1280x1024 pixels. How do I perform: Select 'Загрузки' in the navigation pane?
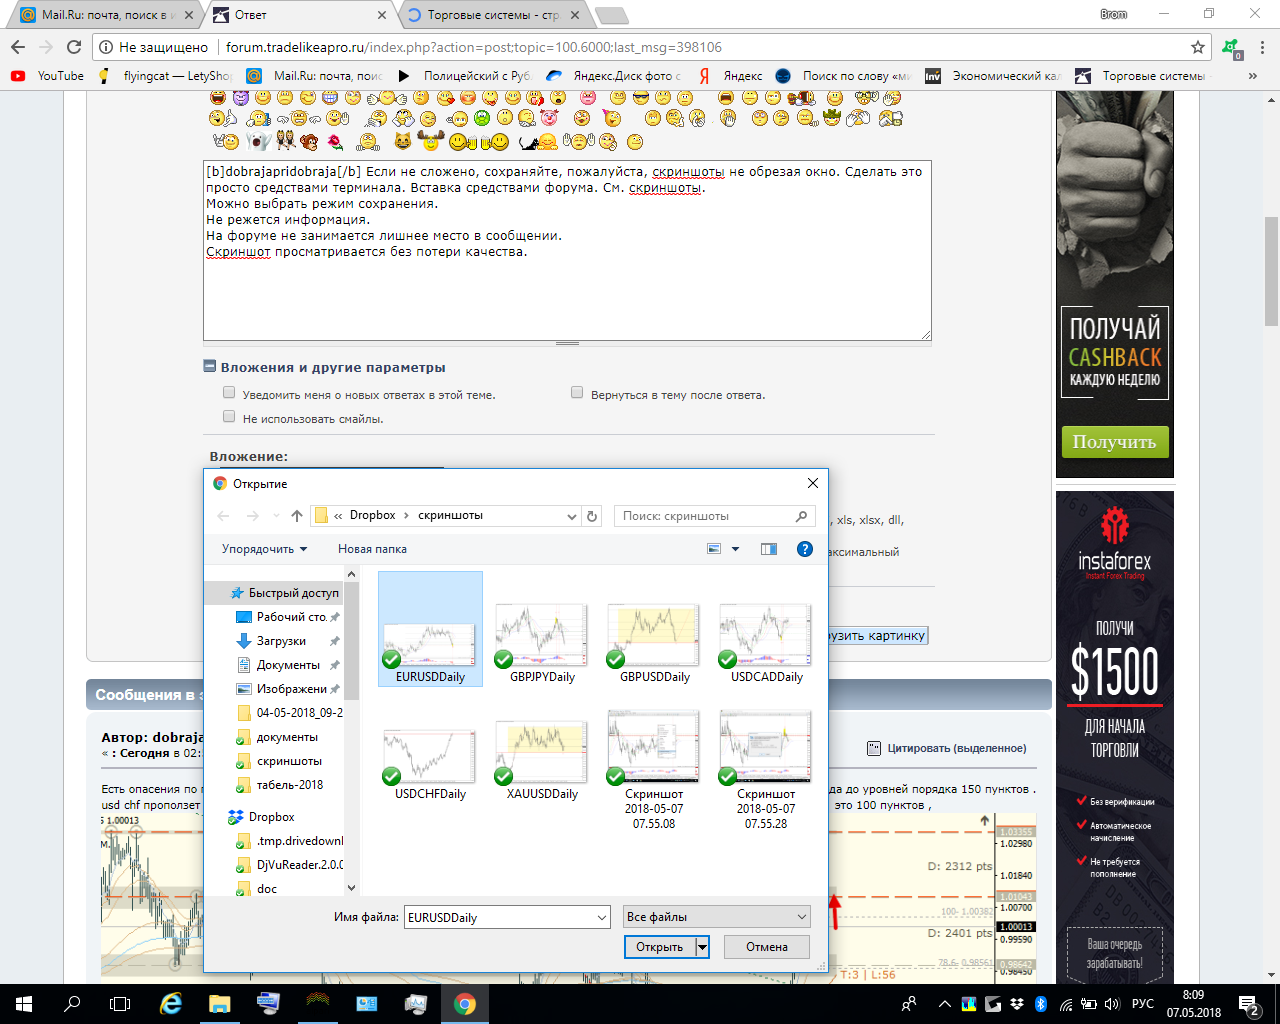281,641
